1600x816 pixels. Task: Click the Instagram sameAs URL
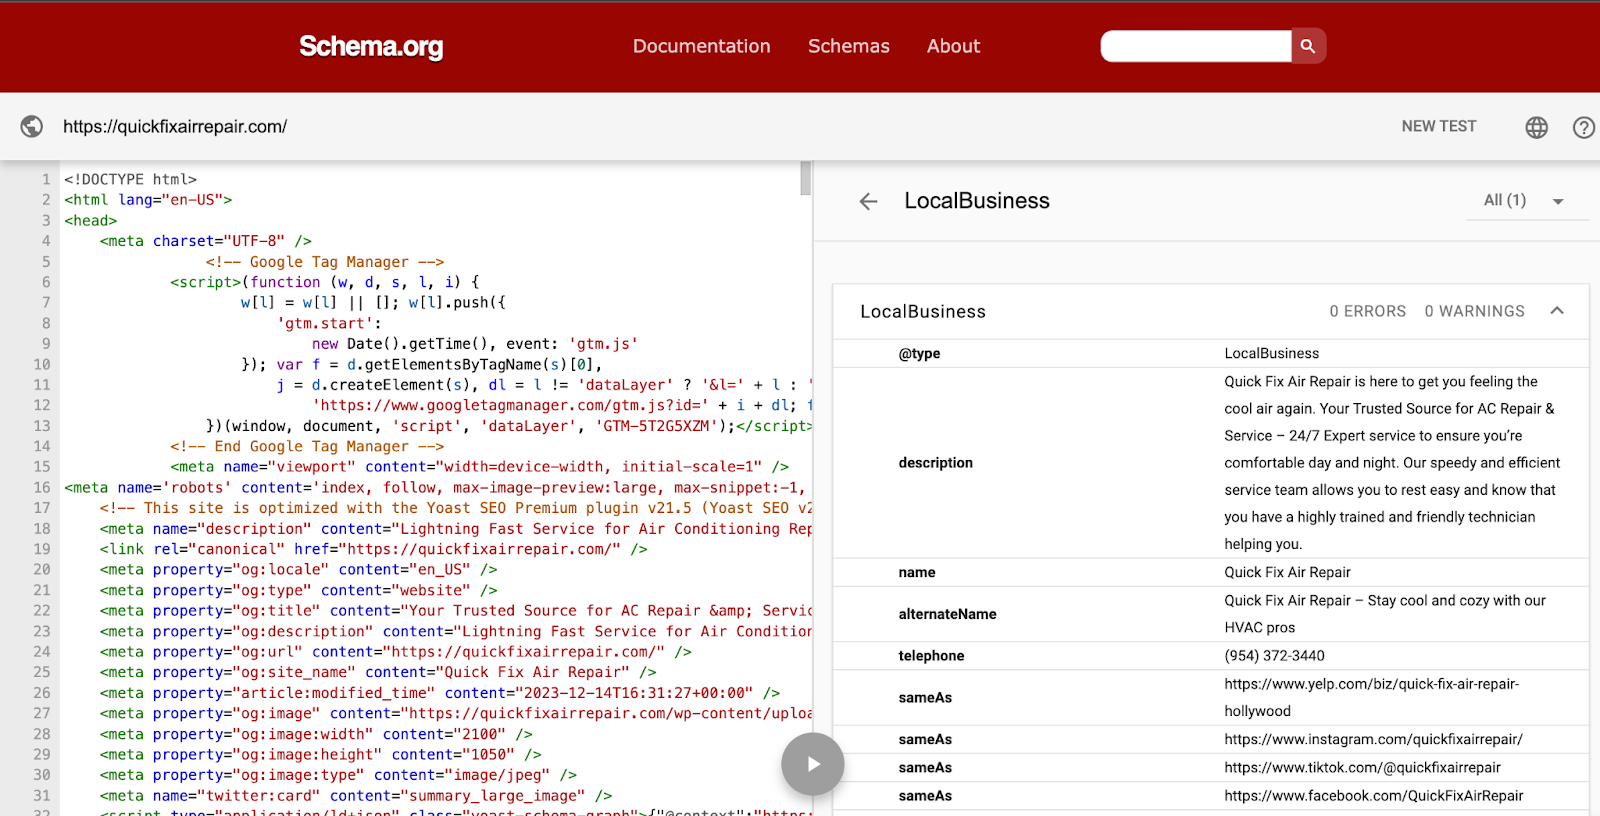pyautogui.click(x=1373, y=739)
